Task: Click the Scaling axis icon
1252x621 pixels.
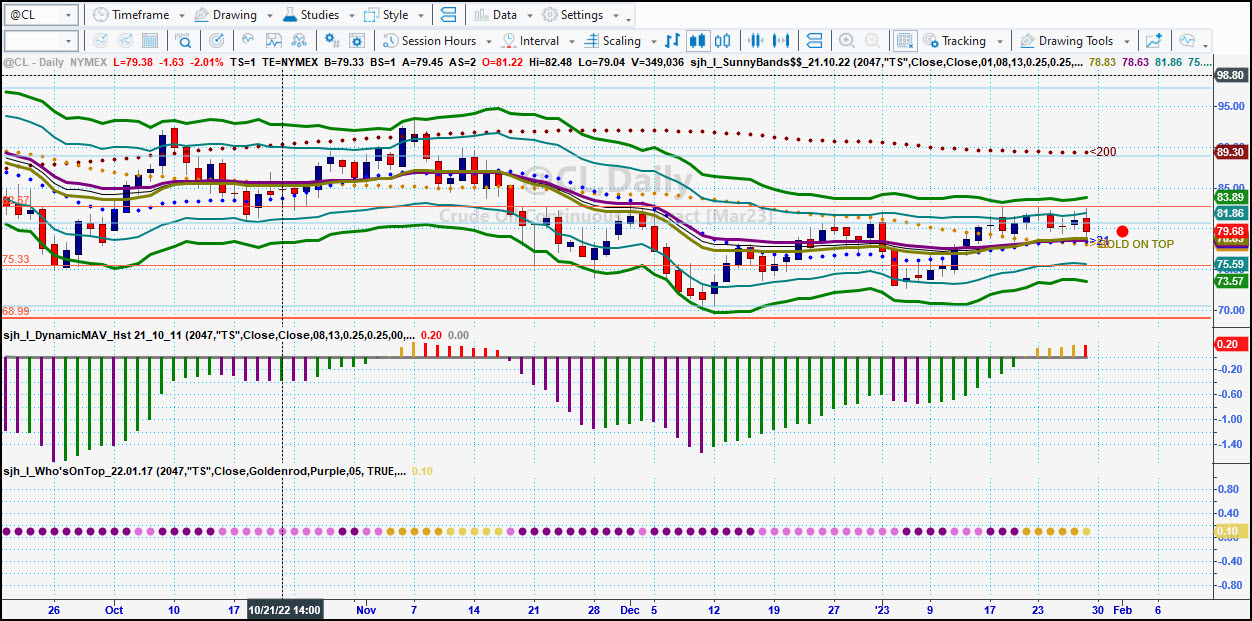Action: coord(591,41)
